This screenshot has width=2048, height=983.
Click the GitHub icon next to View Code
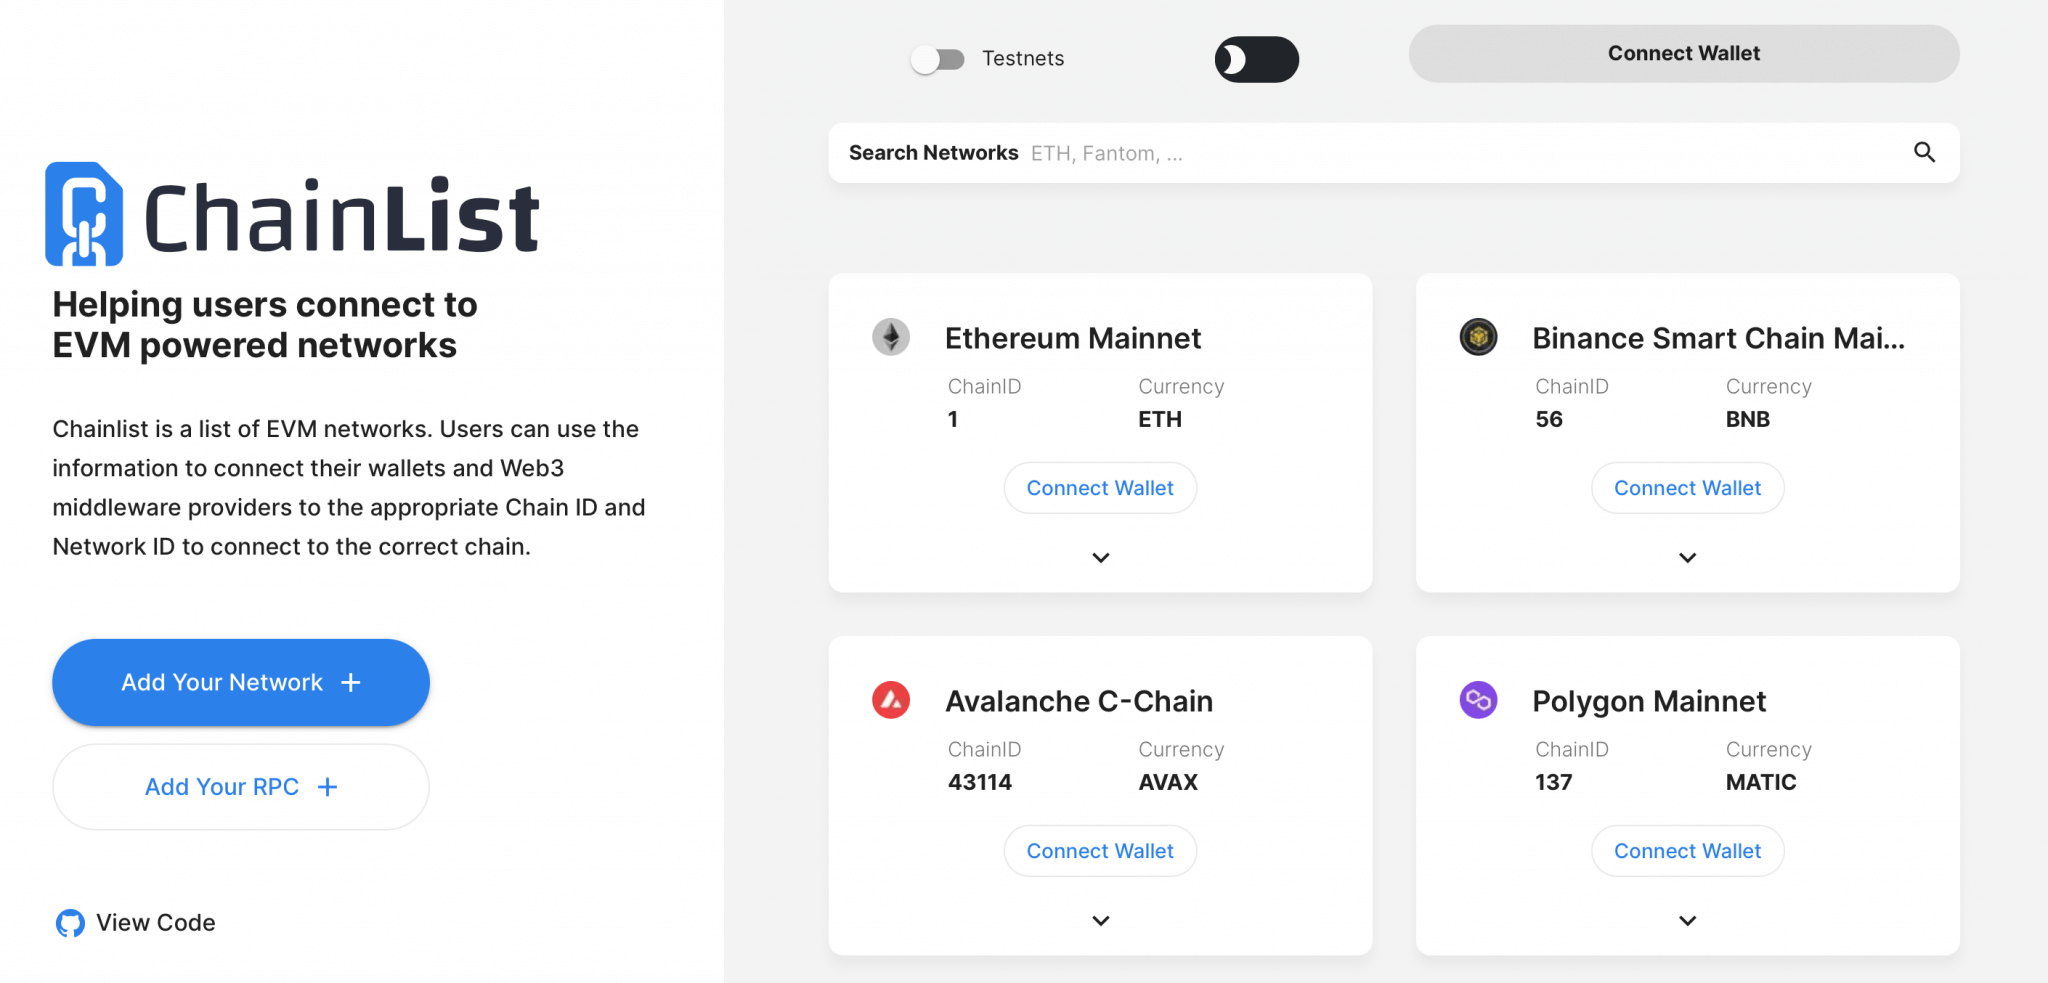pyautogui.click(x=70, y=923)
